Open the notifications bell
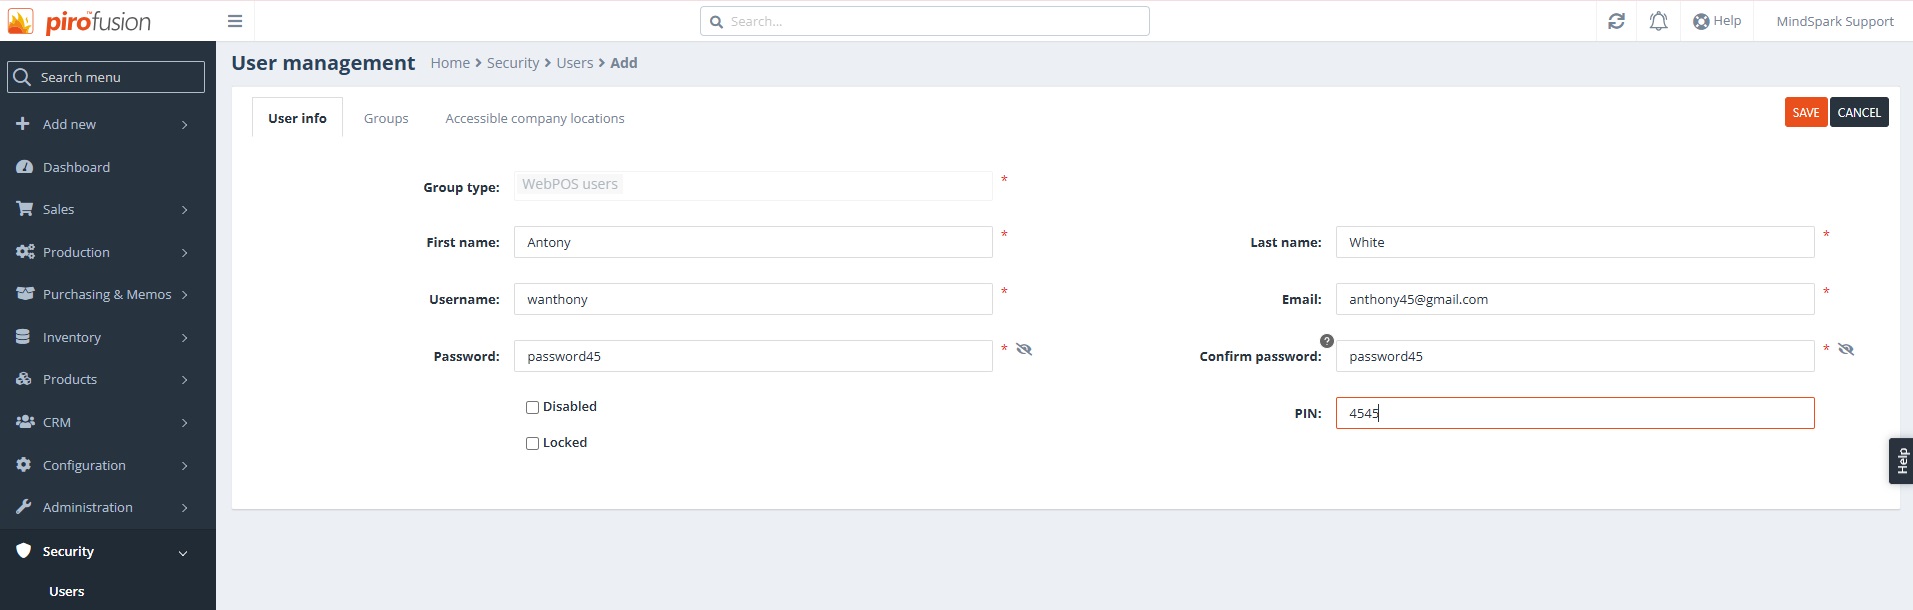This screenshot has height=610, width=1913. [1658, 21]
